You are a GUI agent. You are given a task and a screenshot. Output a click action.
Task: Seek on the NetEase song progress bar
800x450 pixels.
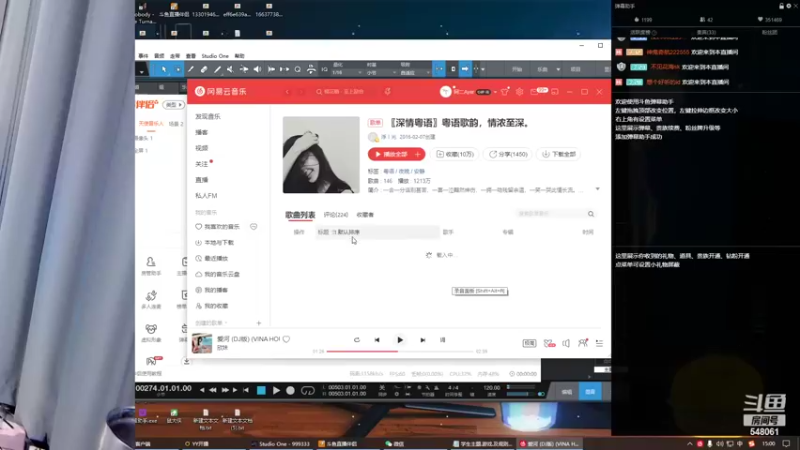[399, 352]
